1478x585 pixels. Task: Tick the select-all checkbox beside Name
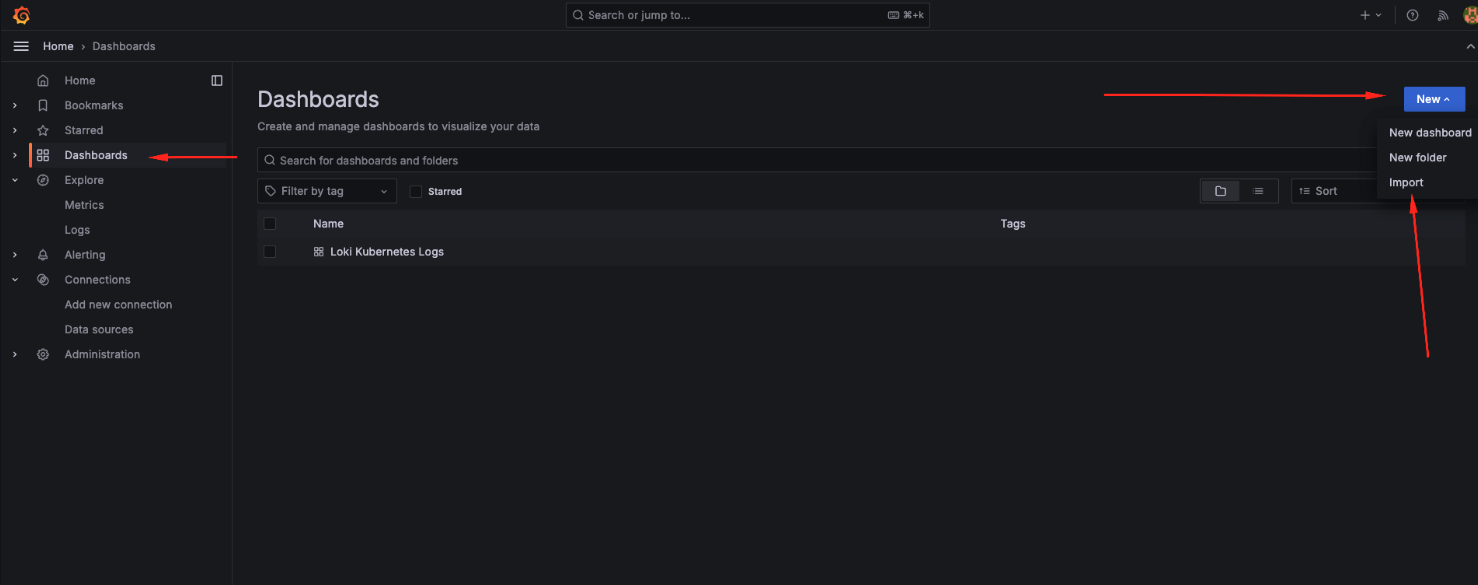pos(269,224)
